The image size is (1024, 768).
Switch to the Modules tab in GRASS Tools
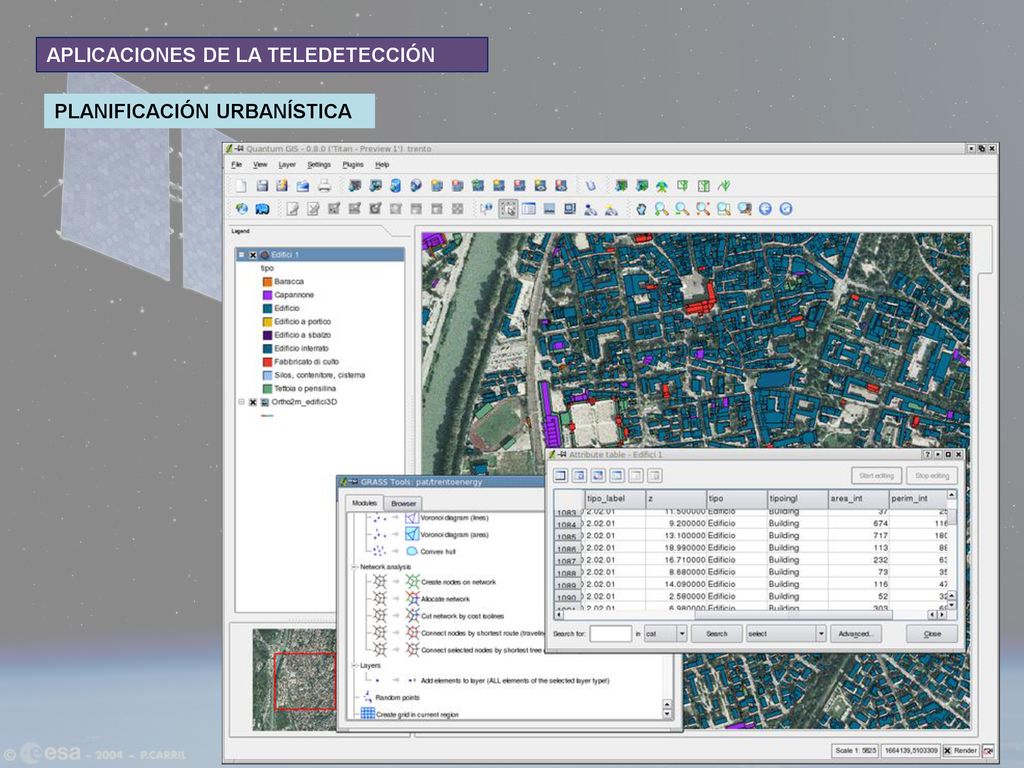pyautogui.click(x=364, y=503)
